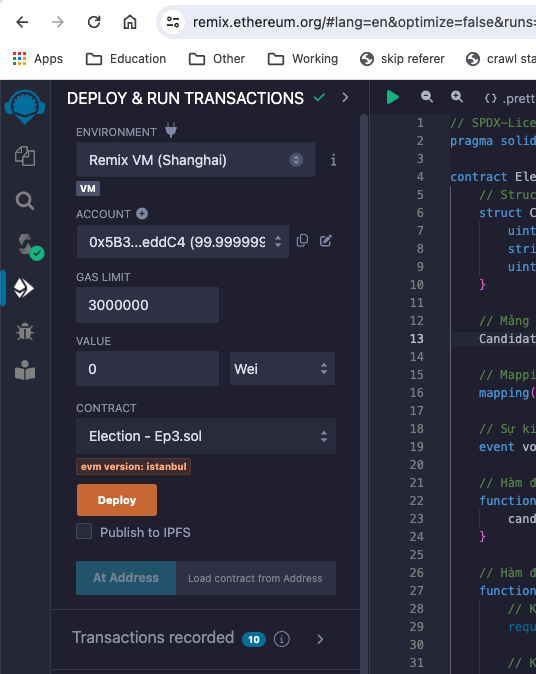Click editor line number 22
The width and height of the screenshot is (536, 674).
click(x=417, y=501)
